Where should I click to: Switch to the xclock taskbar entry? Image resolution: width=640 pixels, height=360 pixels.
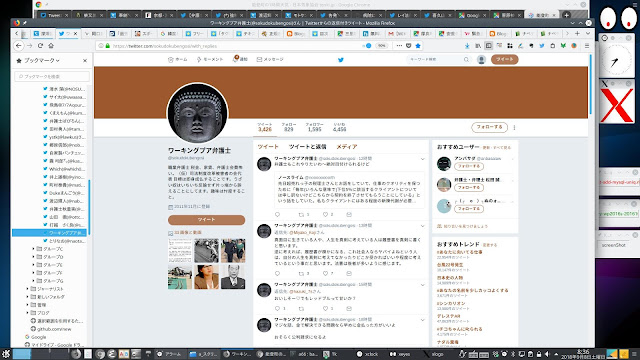(368, 354)
